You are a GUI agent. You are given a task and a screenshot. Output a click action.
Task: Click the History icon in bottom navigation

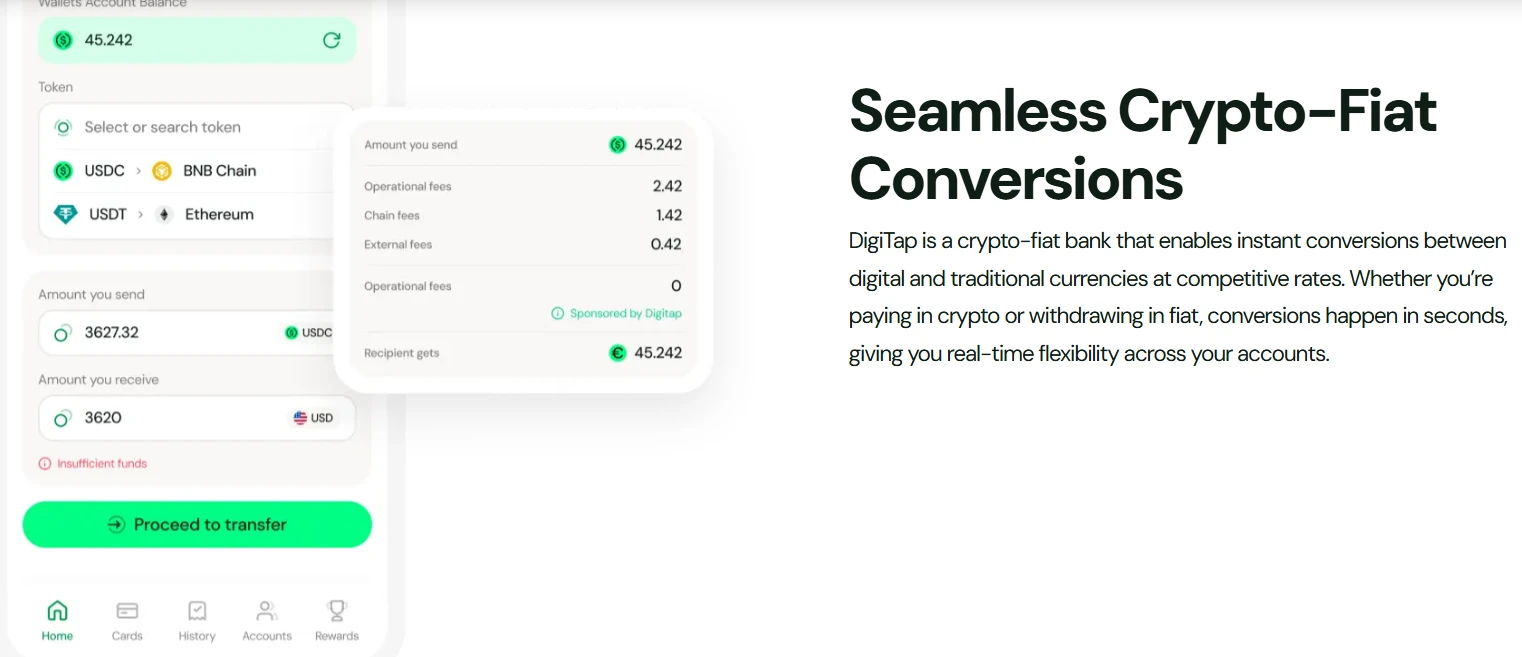pyautogui.click(x=197, y=610)
